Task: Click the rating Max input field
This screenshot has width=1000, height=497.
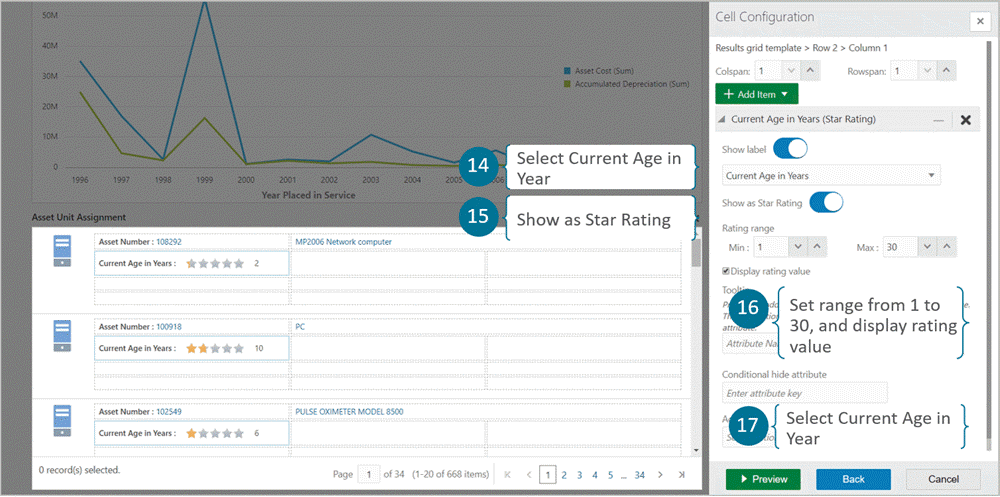Action: tap(901, 246)
